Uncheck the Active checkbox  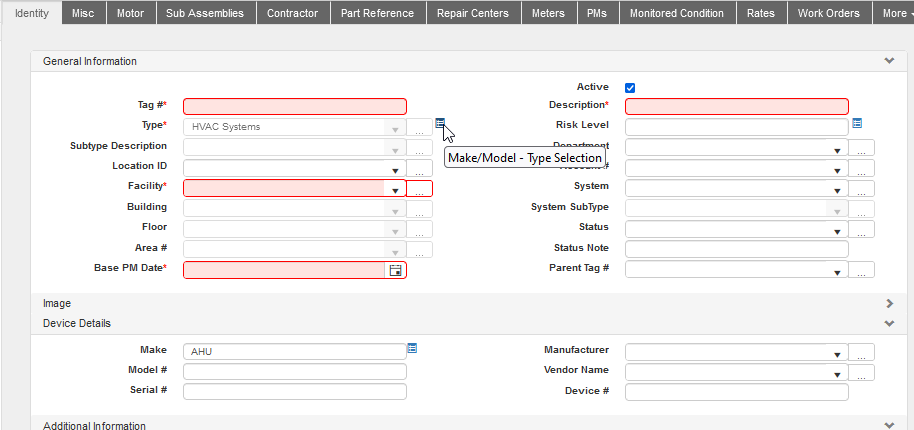tap(630, 88)
